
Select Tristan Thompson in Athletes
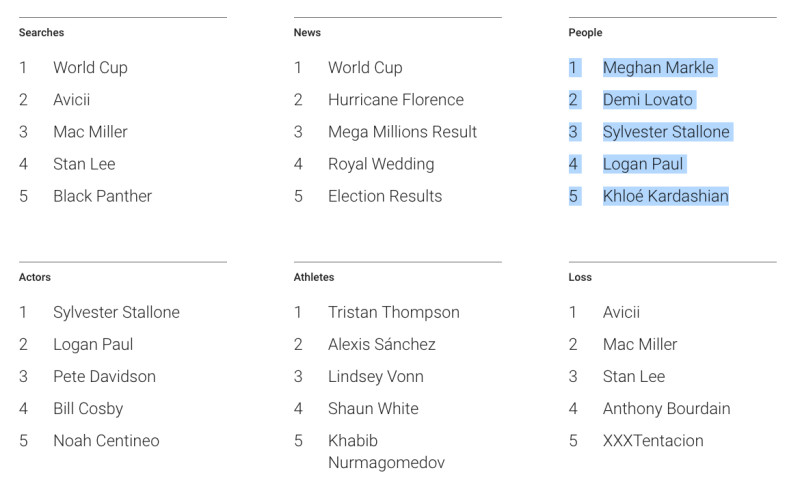393,312
